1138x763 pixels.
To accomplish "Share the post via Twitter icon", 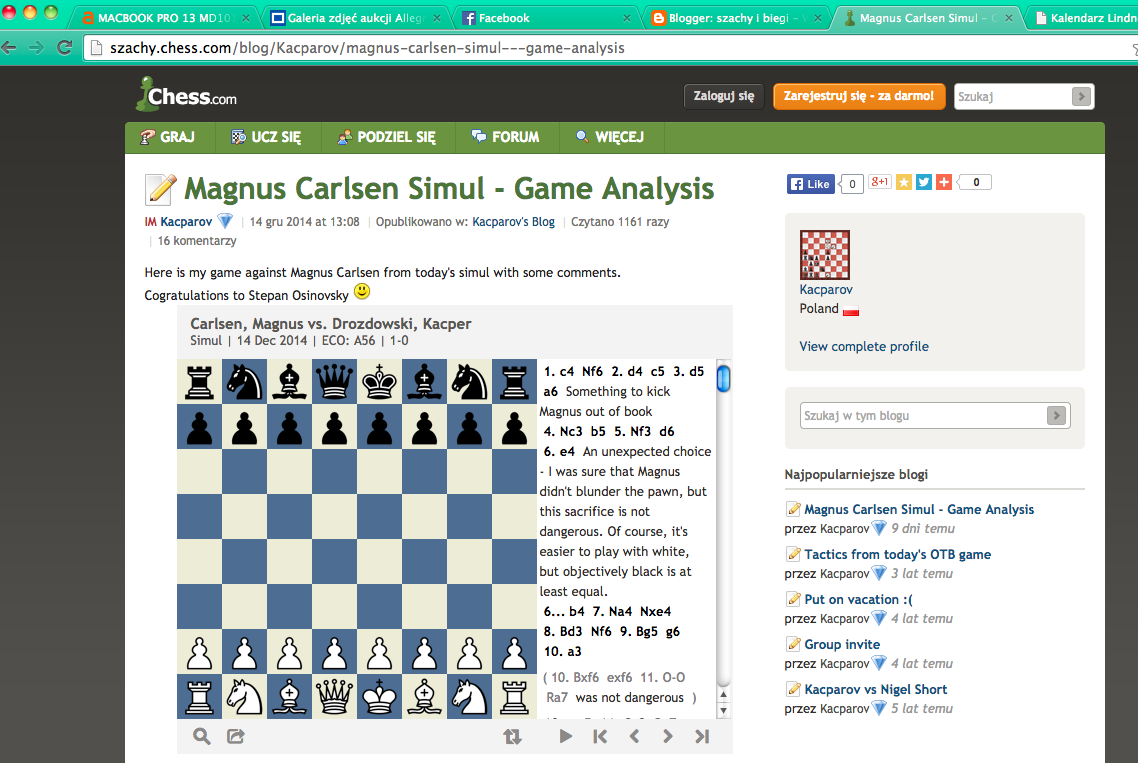I will click(923, 182).
